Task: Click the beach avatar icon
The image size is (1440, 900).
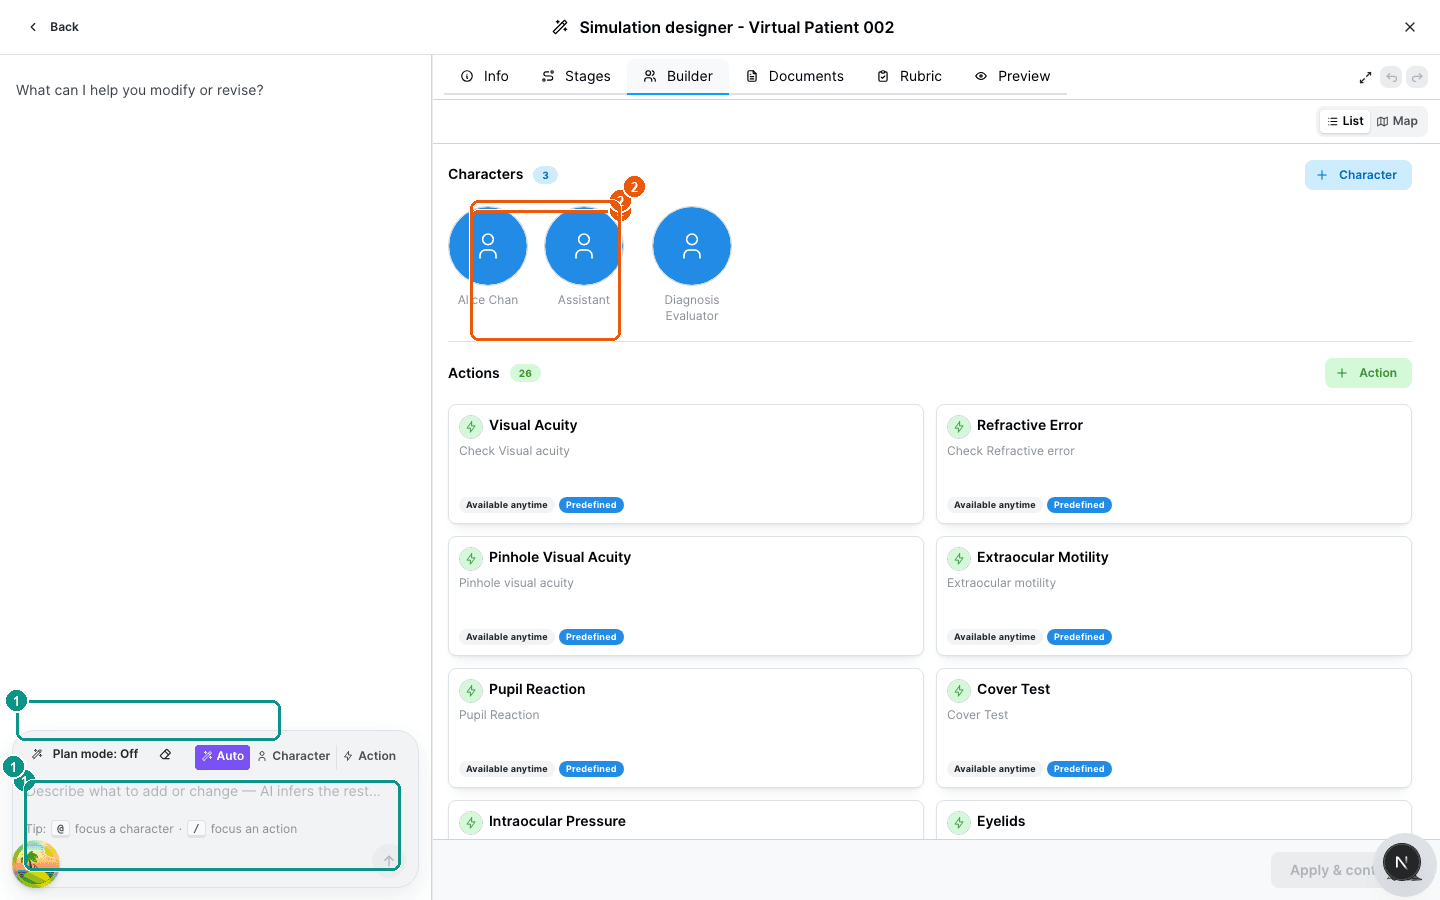Action: click(36, 864)
